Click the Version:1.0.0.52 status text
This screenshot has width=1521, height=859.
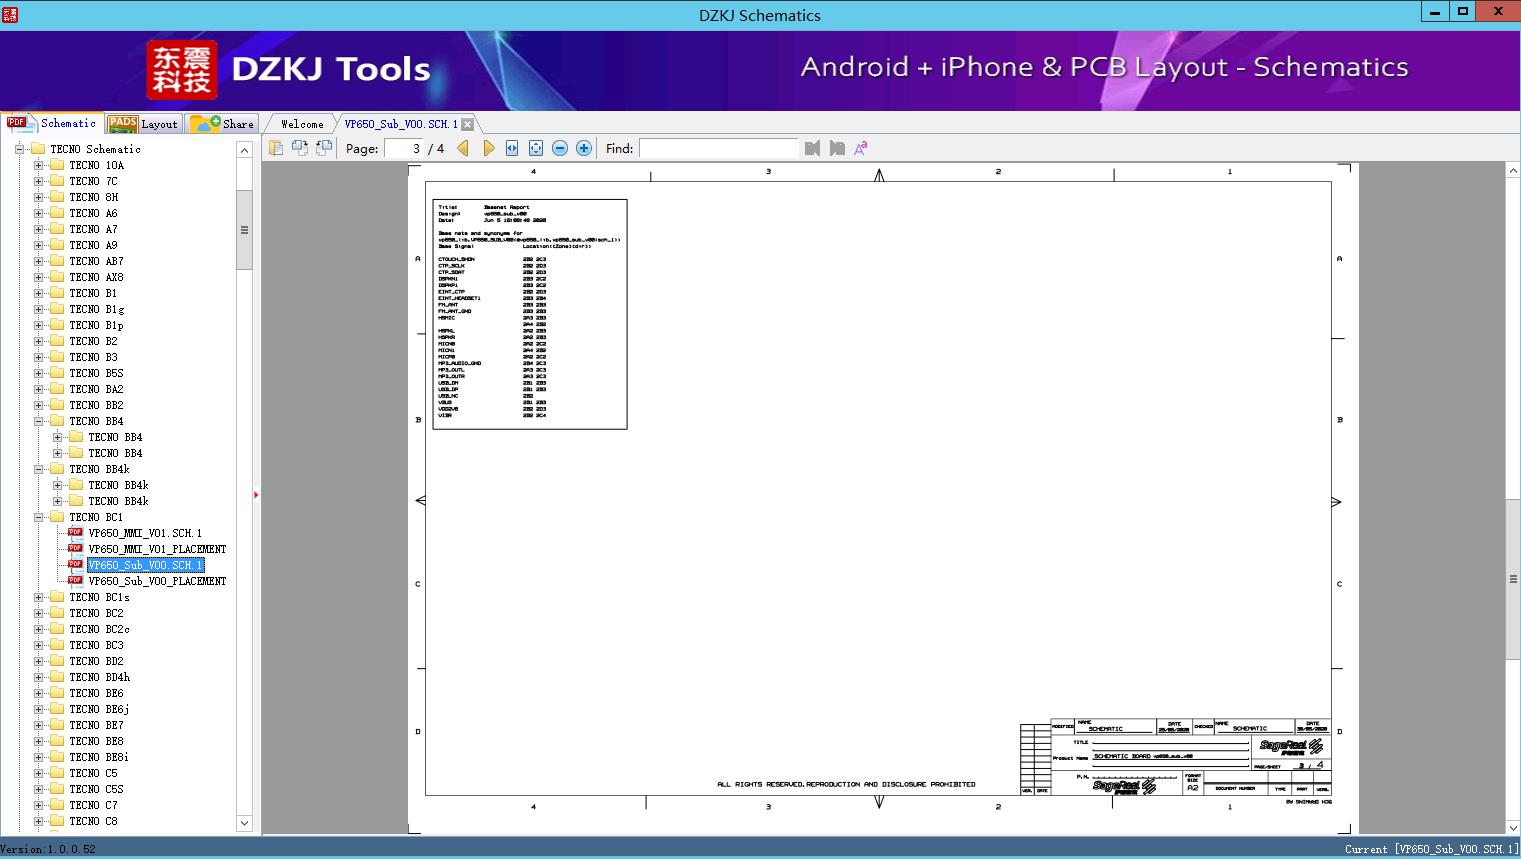click(49, 849)
